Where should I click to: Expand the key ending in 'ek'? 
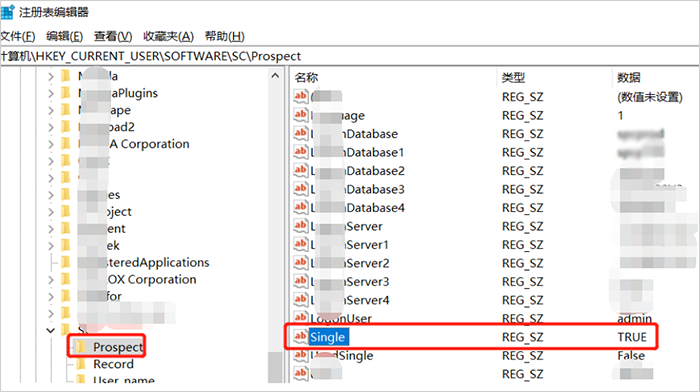(50, 246)
